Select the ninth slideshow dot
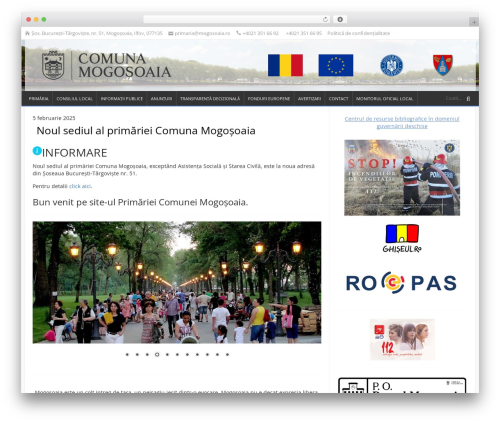Image resolution: width=500 pixels, height=423 pixels. pyautogui.click(x=207, y=354)
